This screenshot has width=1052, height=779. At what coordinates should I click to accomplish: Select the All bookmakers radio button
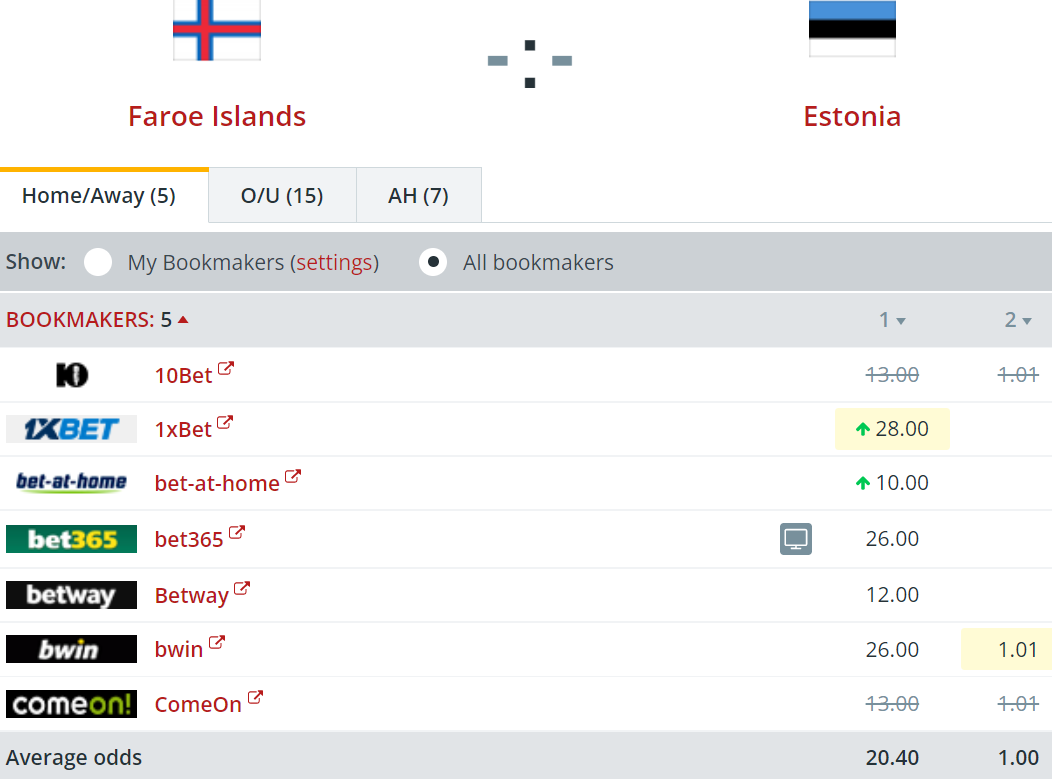click(x=433, y=263)
